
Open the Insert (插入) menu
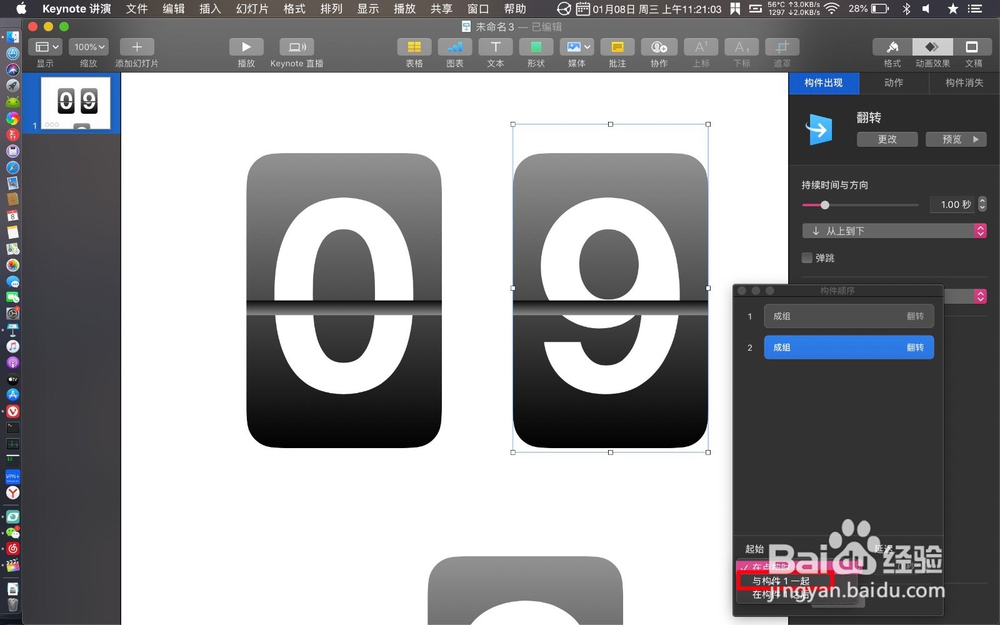click(x=209, y=9)
